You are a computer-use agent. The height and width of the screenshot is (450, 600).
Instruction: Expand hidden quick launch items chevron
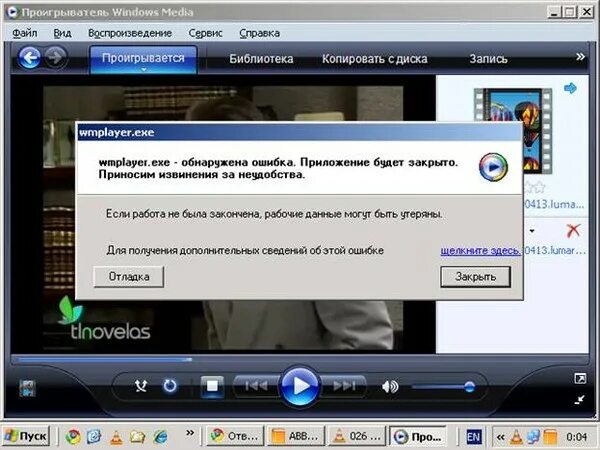click(190, 433)
